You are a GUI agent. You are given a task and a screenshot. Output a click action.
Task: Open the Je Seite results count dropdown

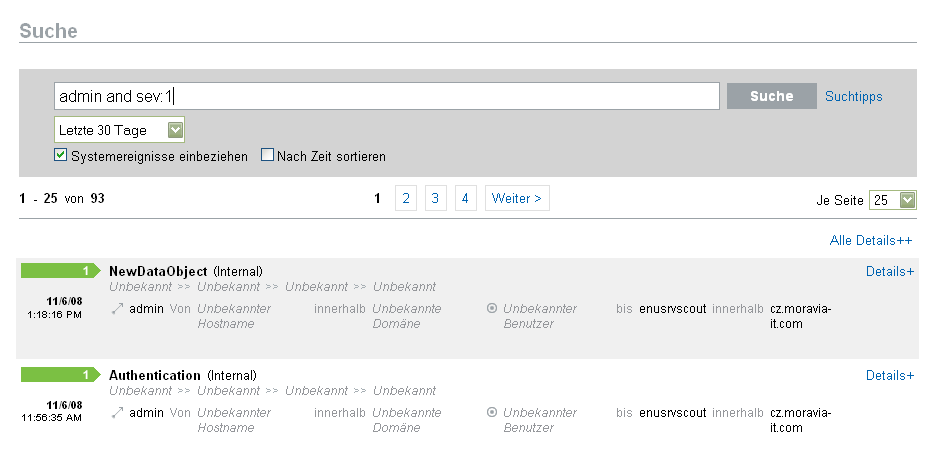(893, 200)
